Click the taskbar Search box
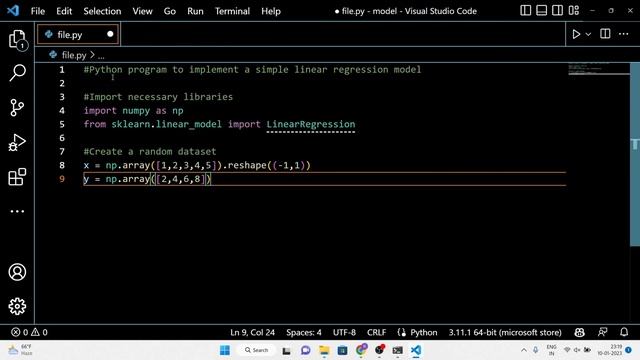This screenshot has height=360, width=640. click(x=256, y=350)
